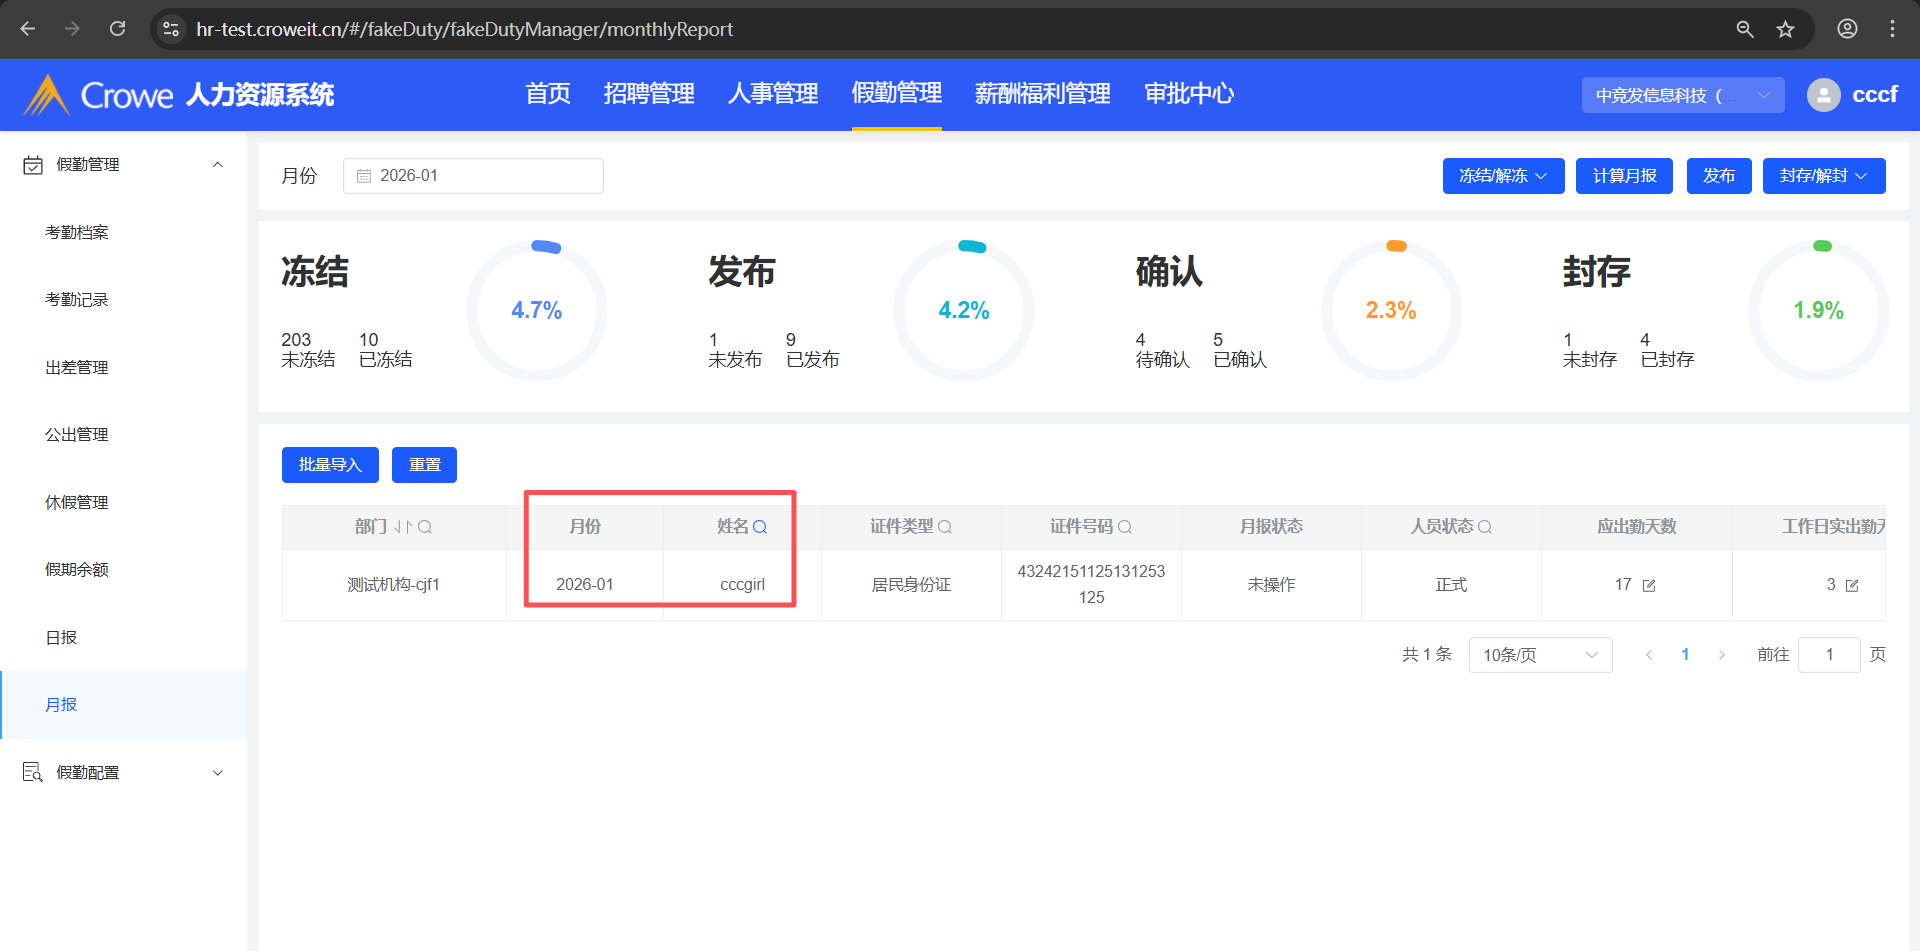1920x951 pixels.
Task: Reload the page with browser refresh button
Action: (x=117, y=29)
